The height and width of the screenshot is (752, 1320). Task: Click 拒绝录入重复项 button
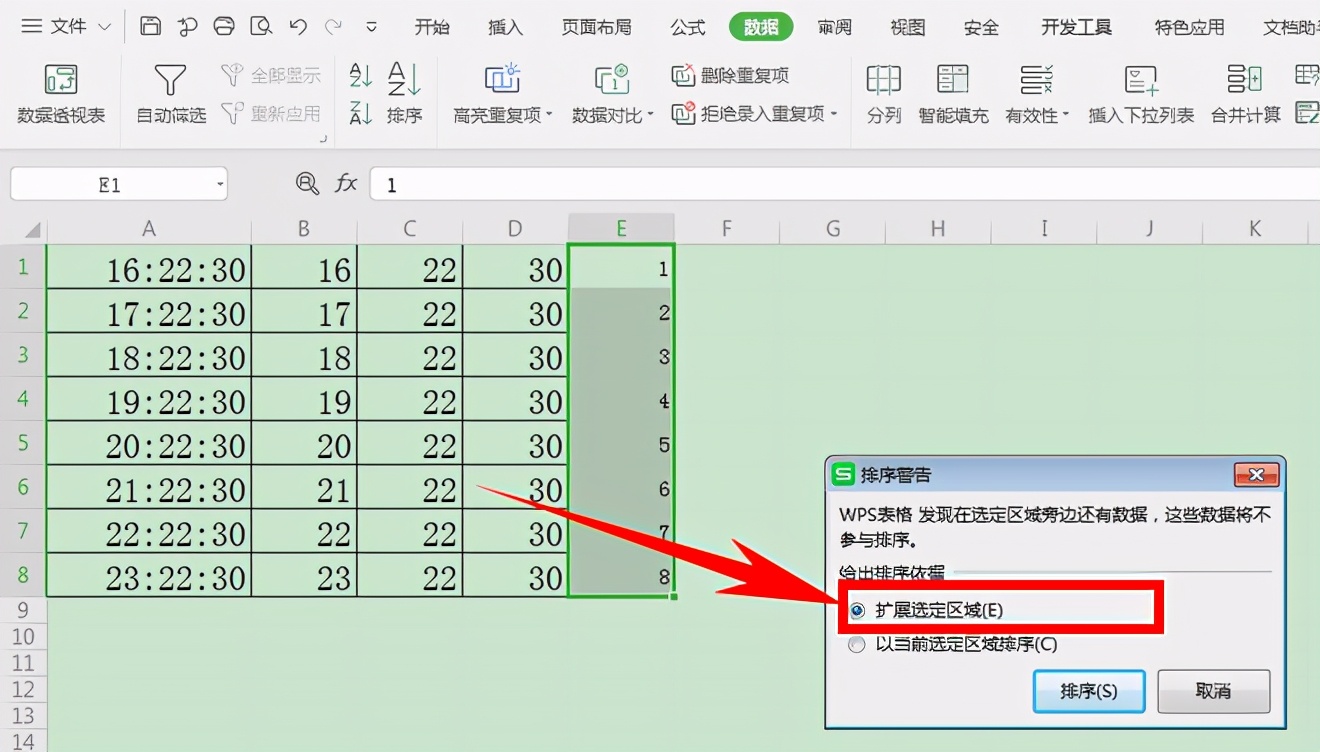click(750, 114)
